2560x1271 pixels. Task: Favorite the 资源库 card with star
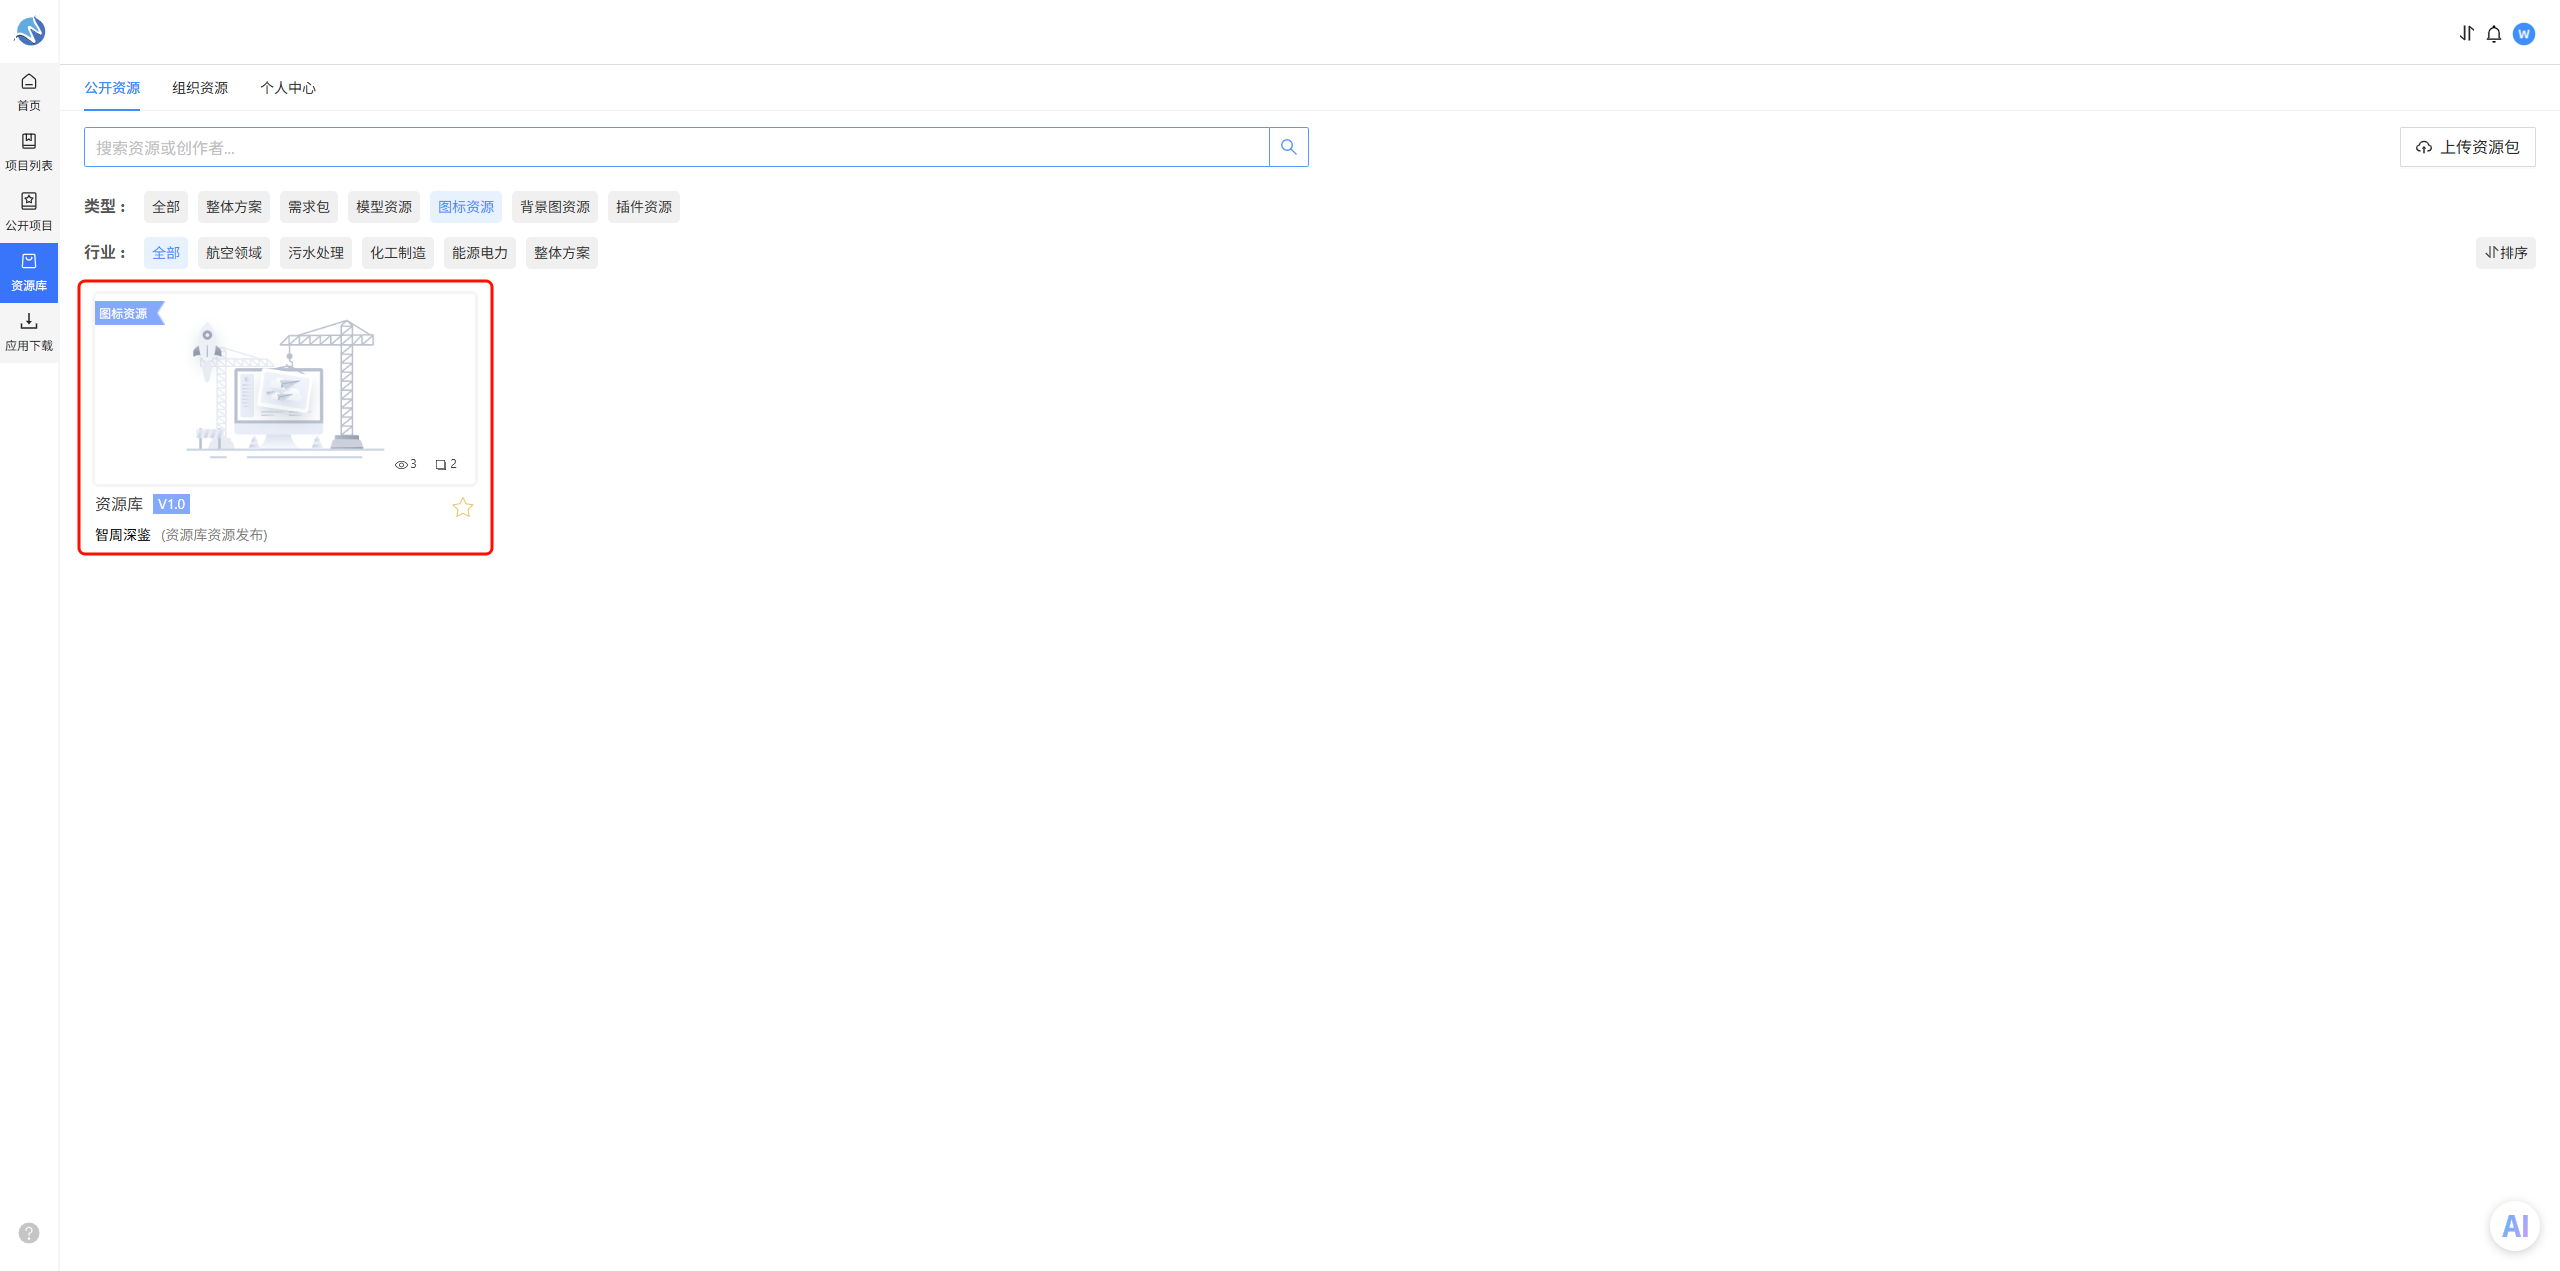tap(463, 507)
